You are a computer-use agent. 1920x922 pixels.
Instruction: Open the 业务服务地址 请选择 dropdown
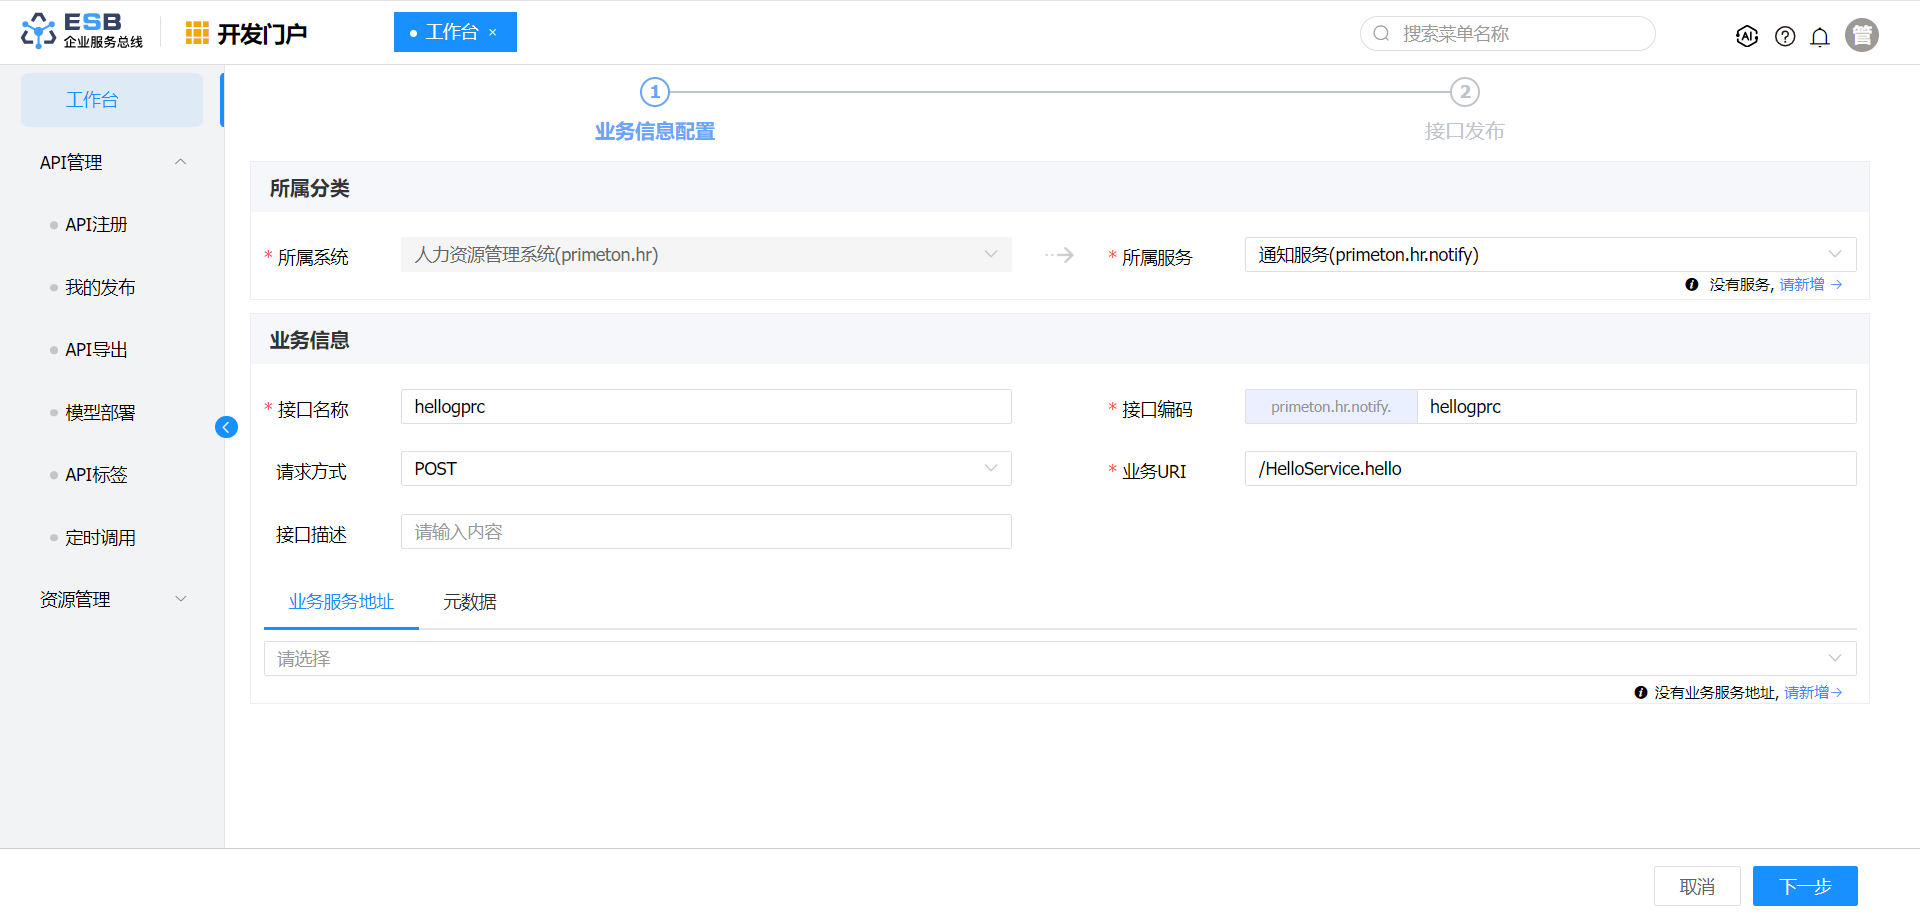pyautogui.click(x=1059, y=659)
